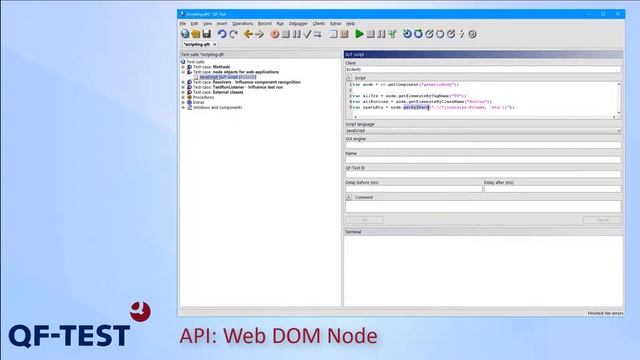
Task: Click the Cancel button in details panel
Action: 602,220
